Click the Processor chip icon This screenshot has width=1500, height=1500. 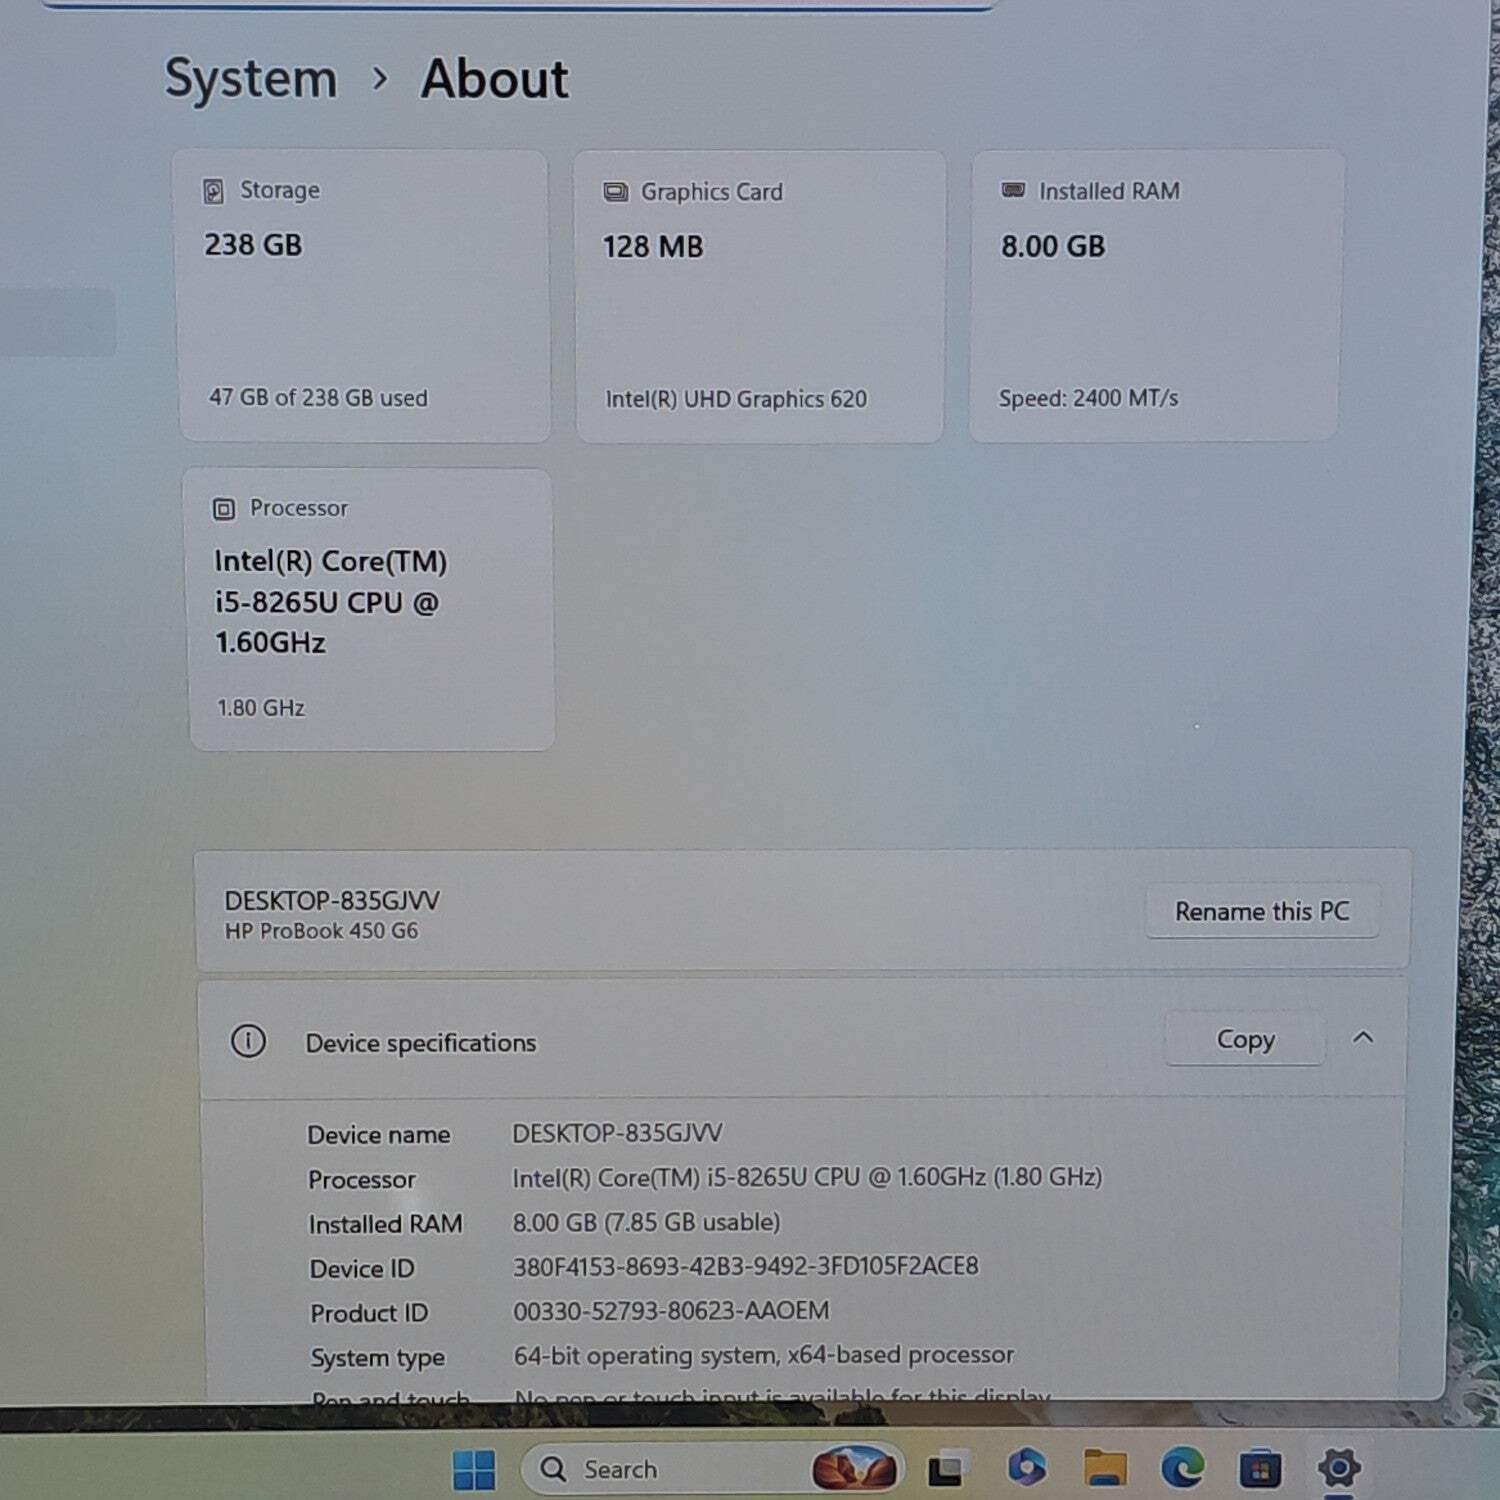224,509
